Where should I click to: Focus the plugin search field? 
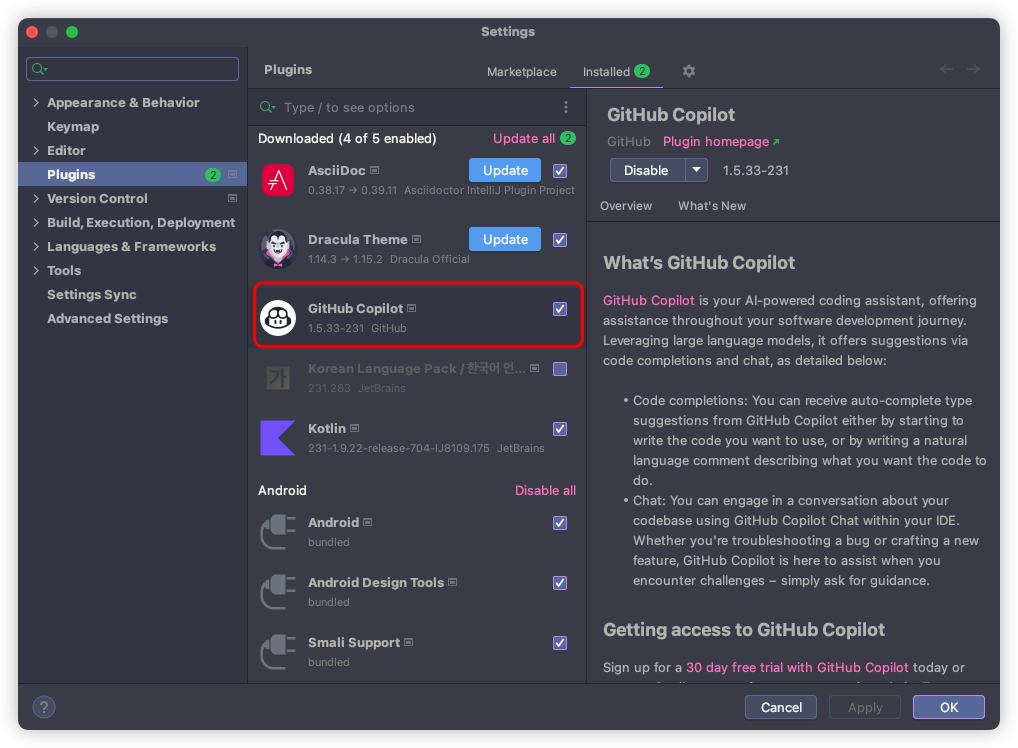pos(416,107)
